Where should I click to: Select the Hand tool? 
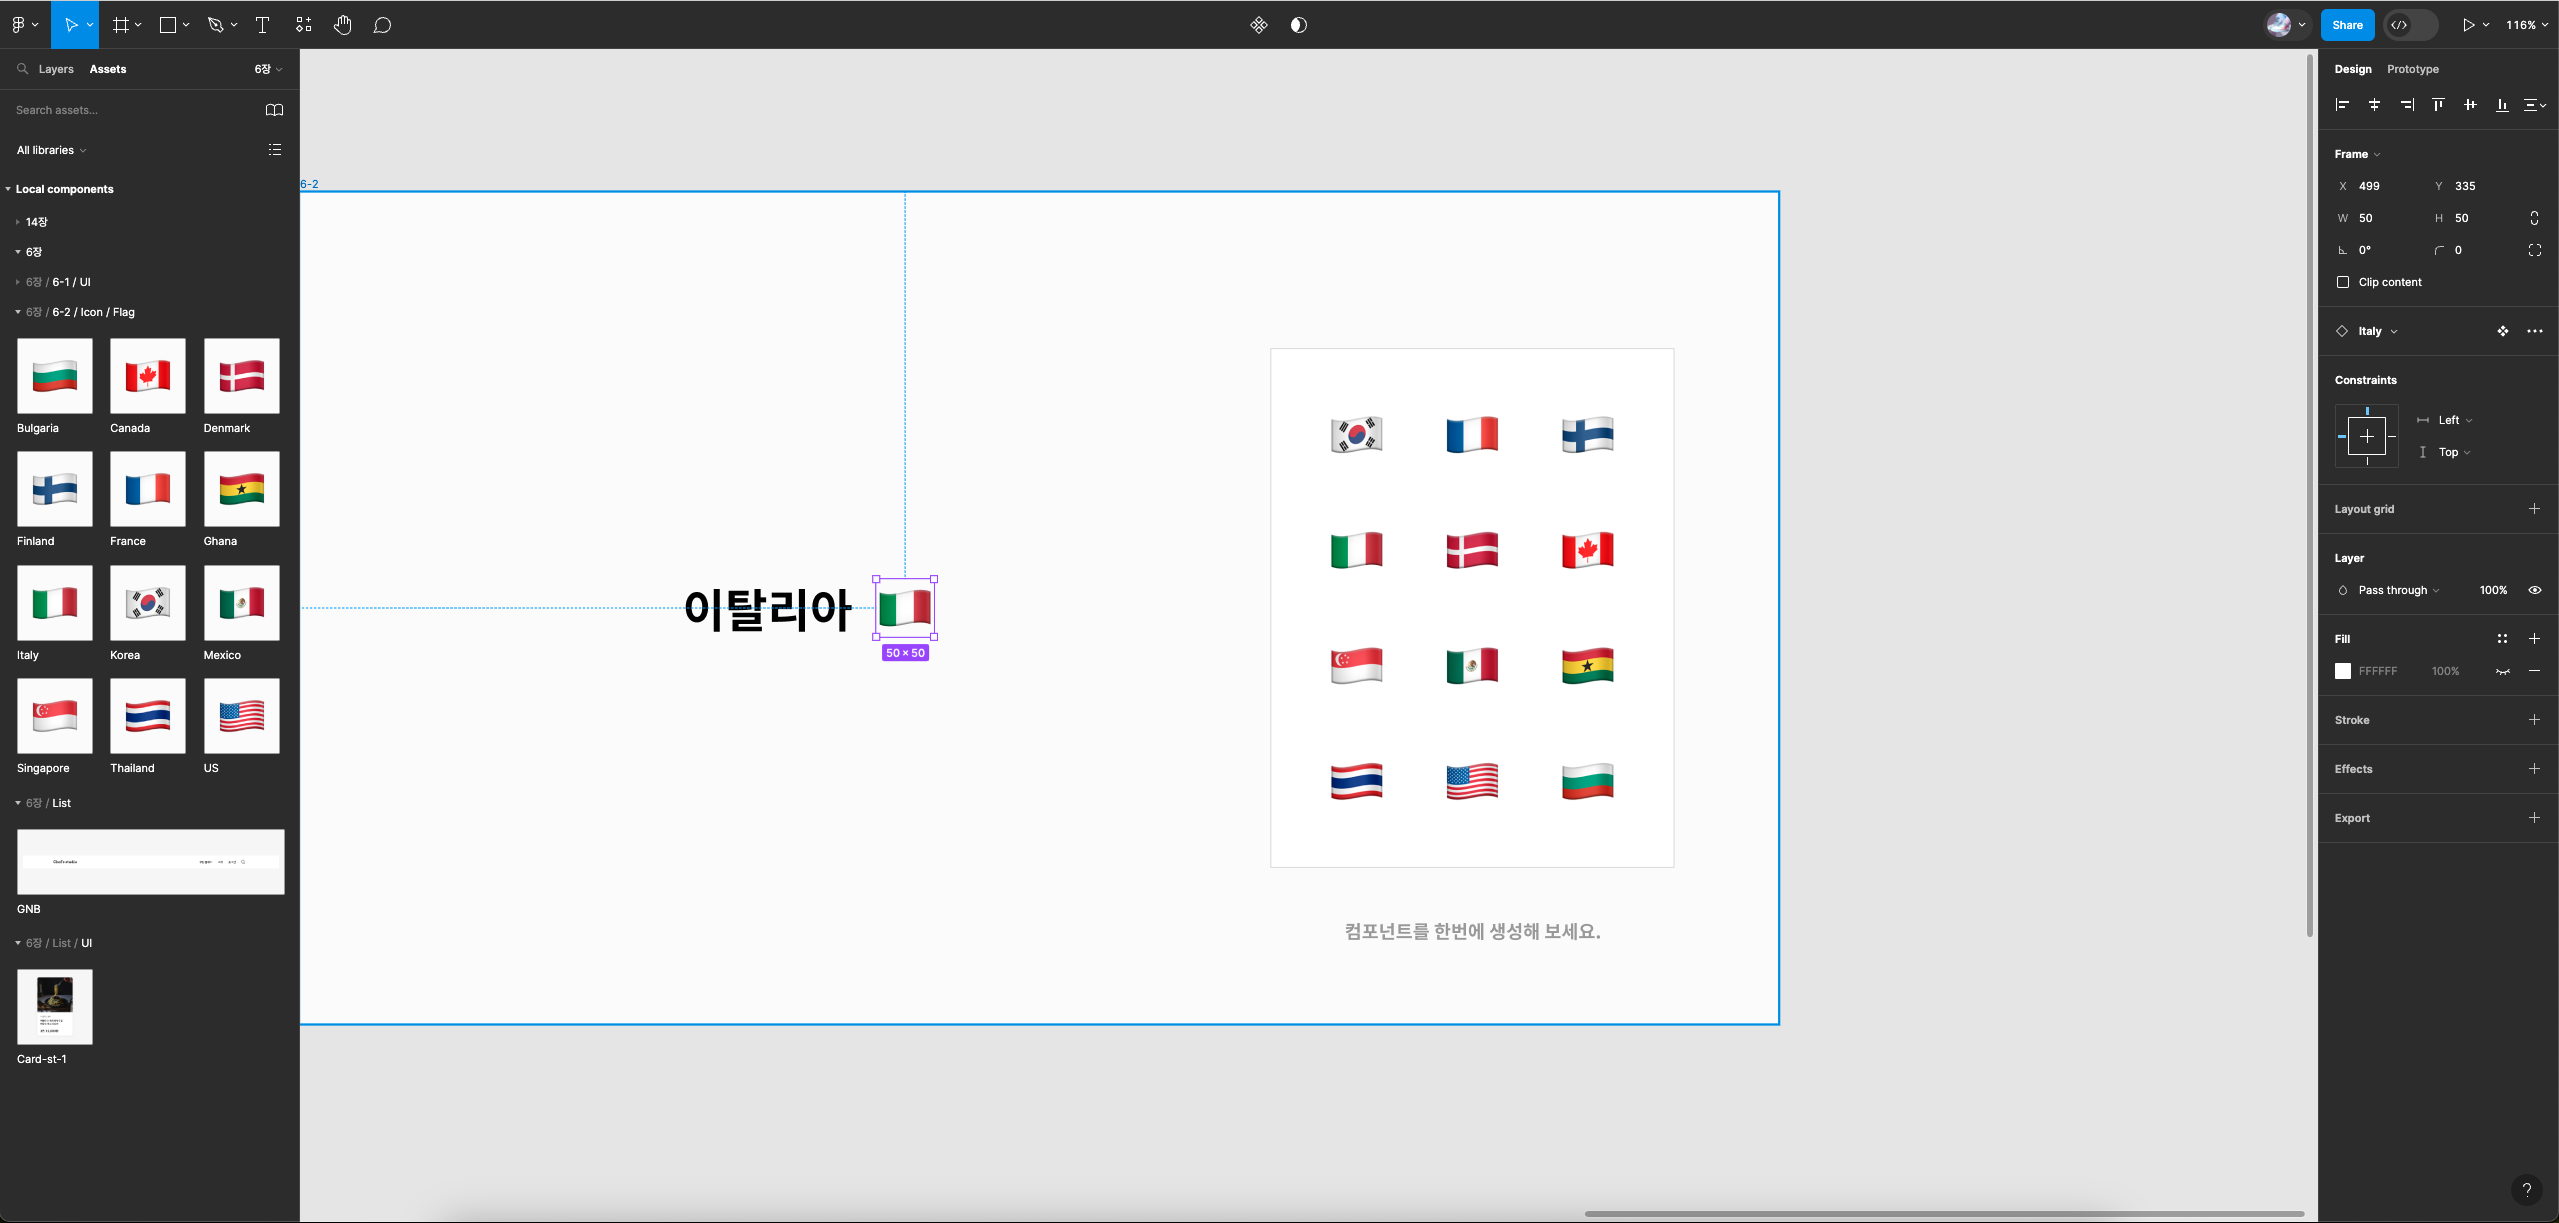343,25
